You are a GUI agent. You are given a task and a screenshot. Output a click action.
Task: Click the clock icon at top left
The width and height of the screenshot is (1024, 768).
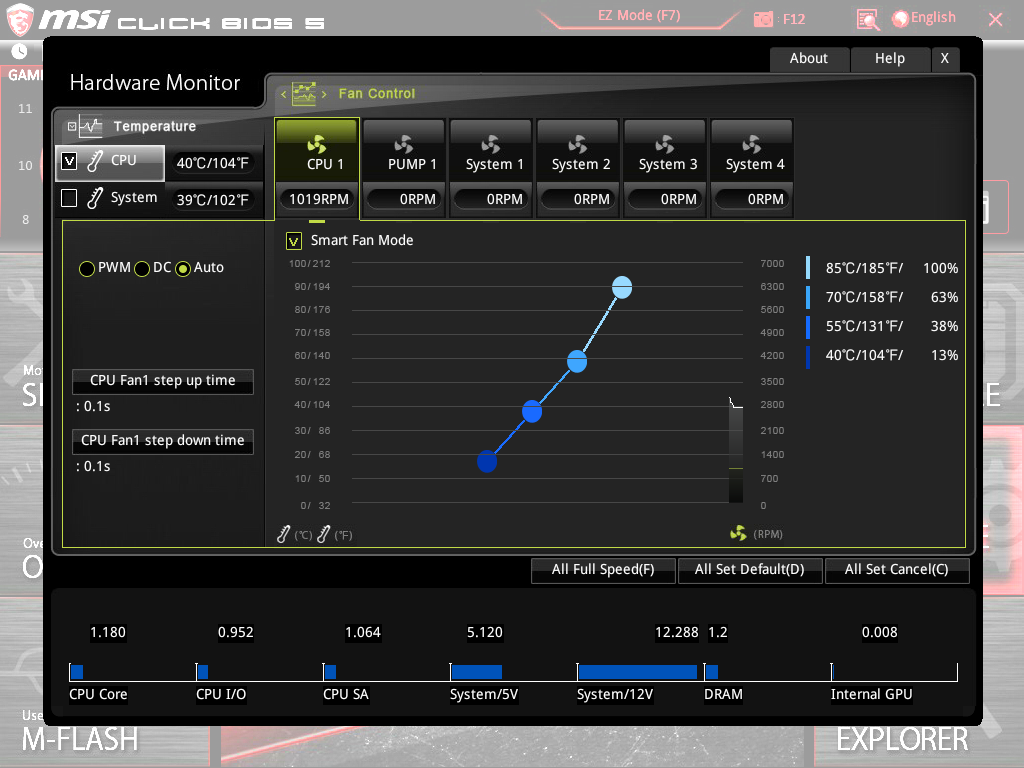point(20,51)
